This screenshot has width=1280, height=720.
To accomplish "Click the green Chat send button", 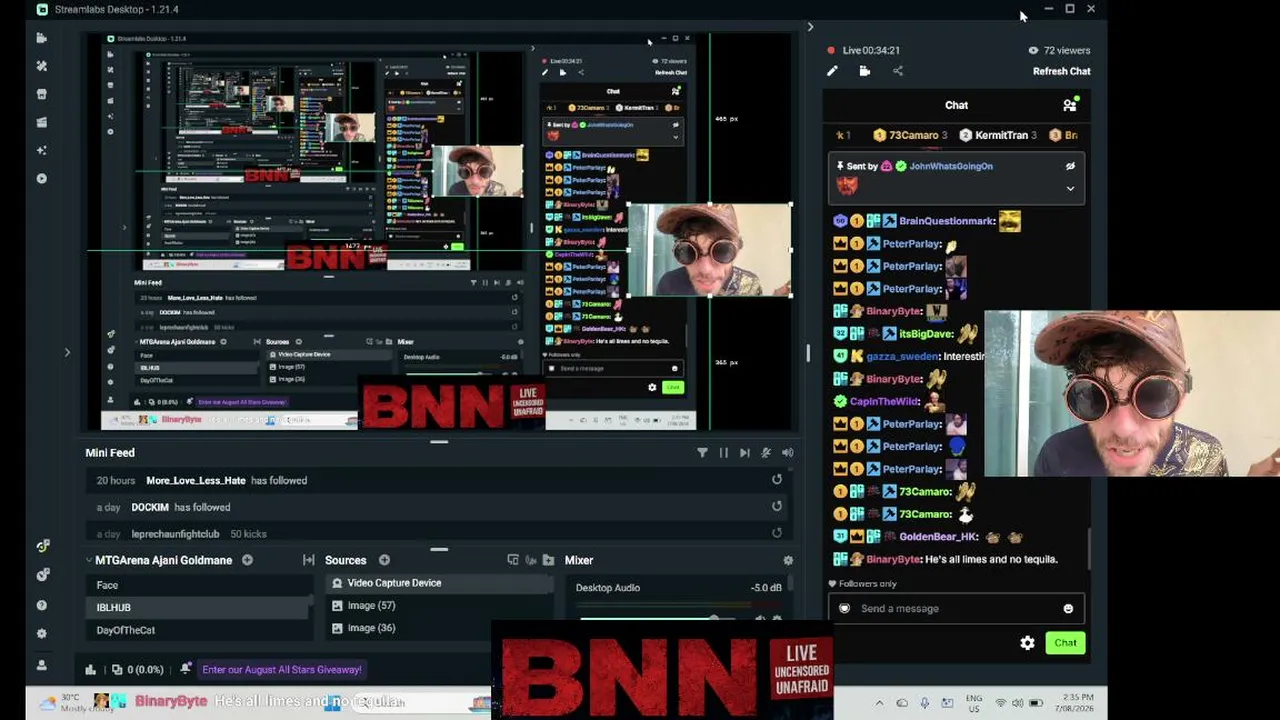I will coord(1065,643).
